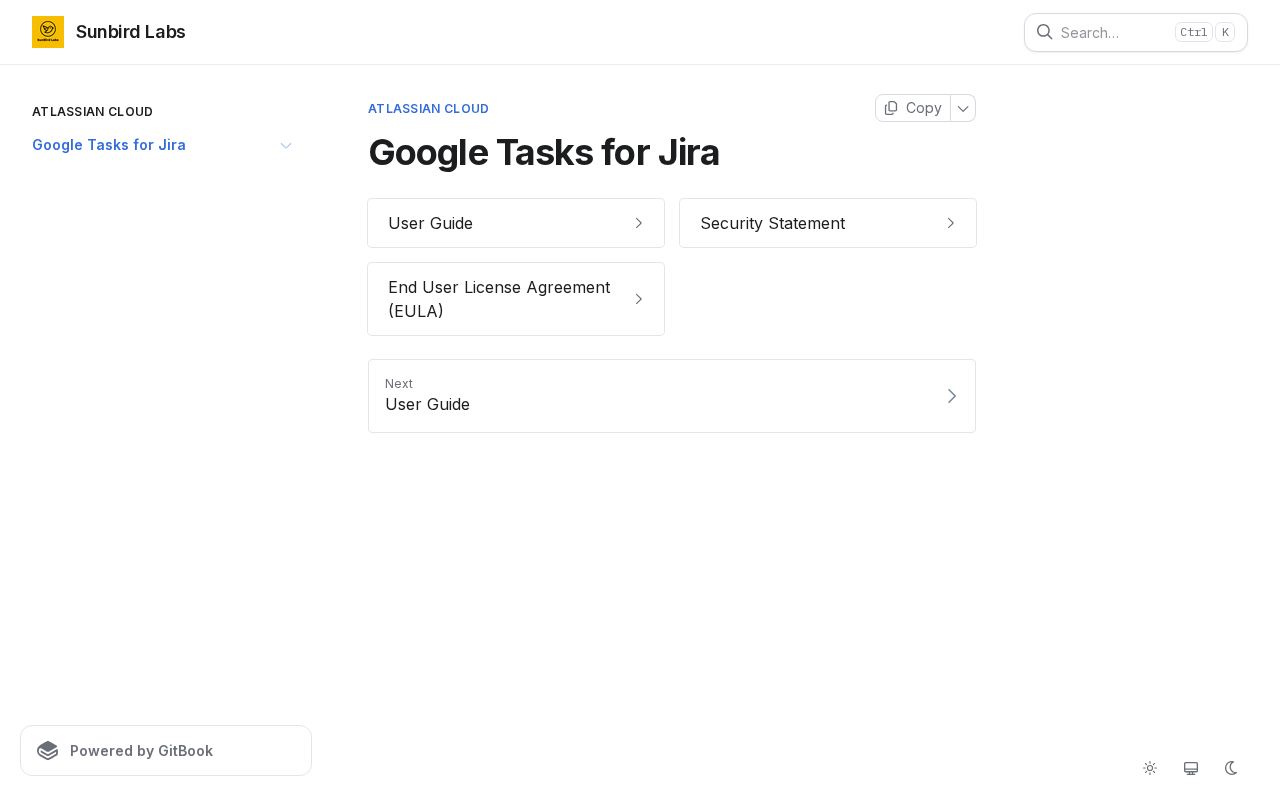
Task: Open the Copy button dropdown arrow
Action: click(x=963, y=108)
